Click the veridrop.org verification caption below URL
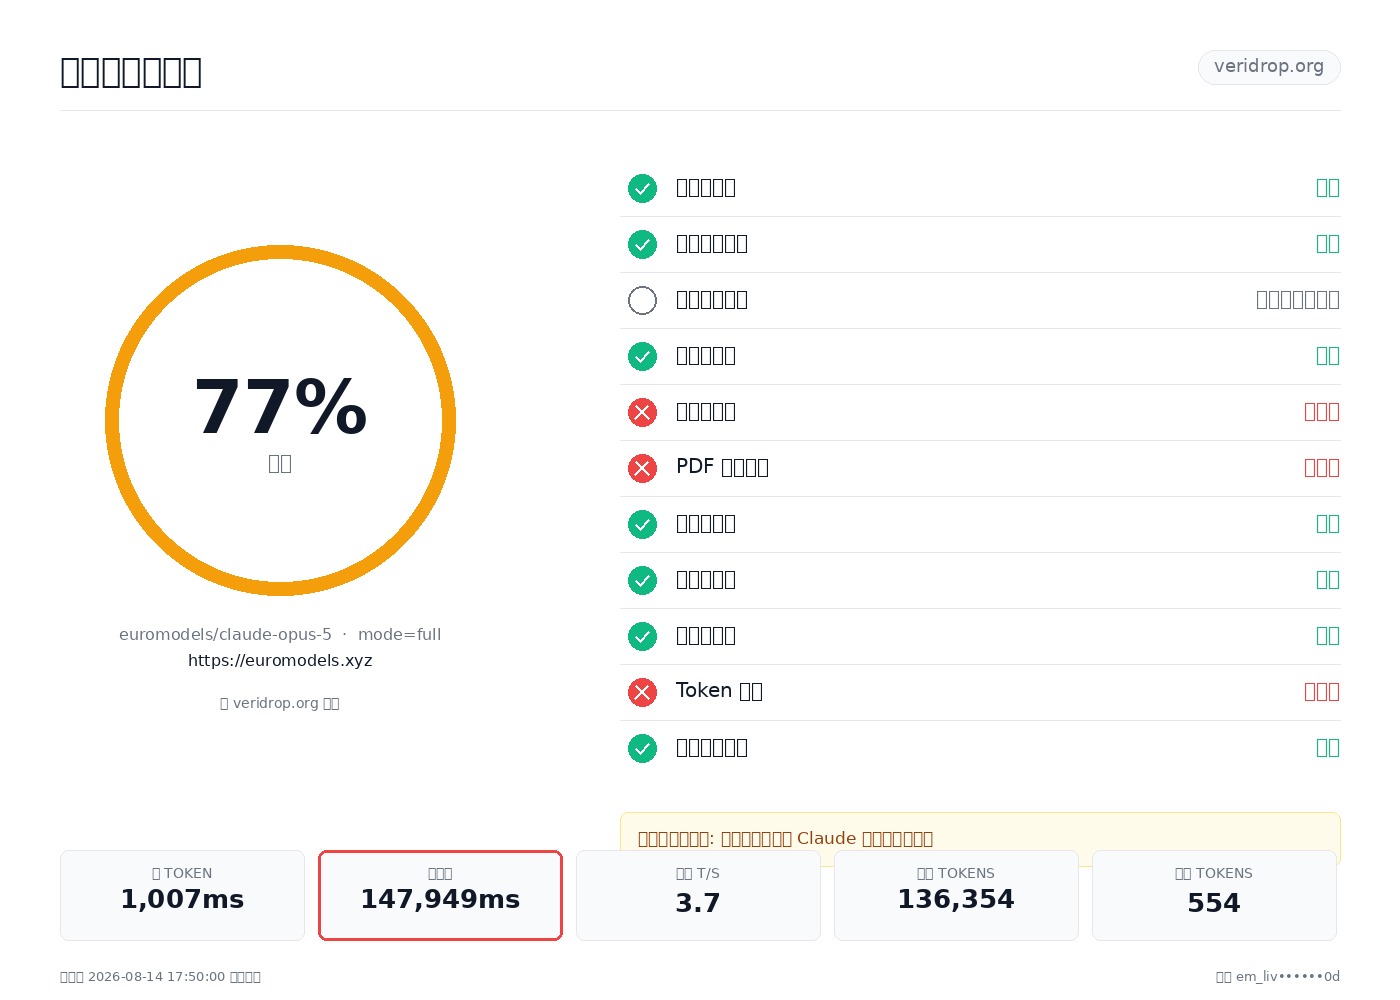The width and height of the screenshot is (1400, 1000). [x=280, y=703]
